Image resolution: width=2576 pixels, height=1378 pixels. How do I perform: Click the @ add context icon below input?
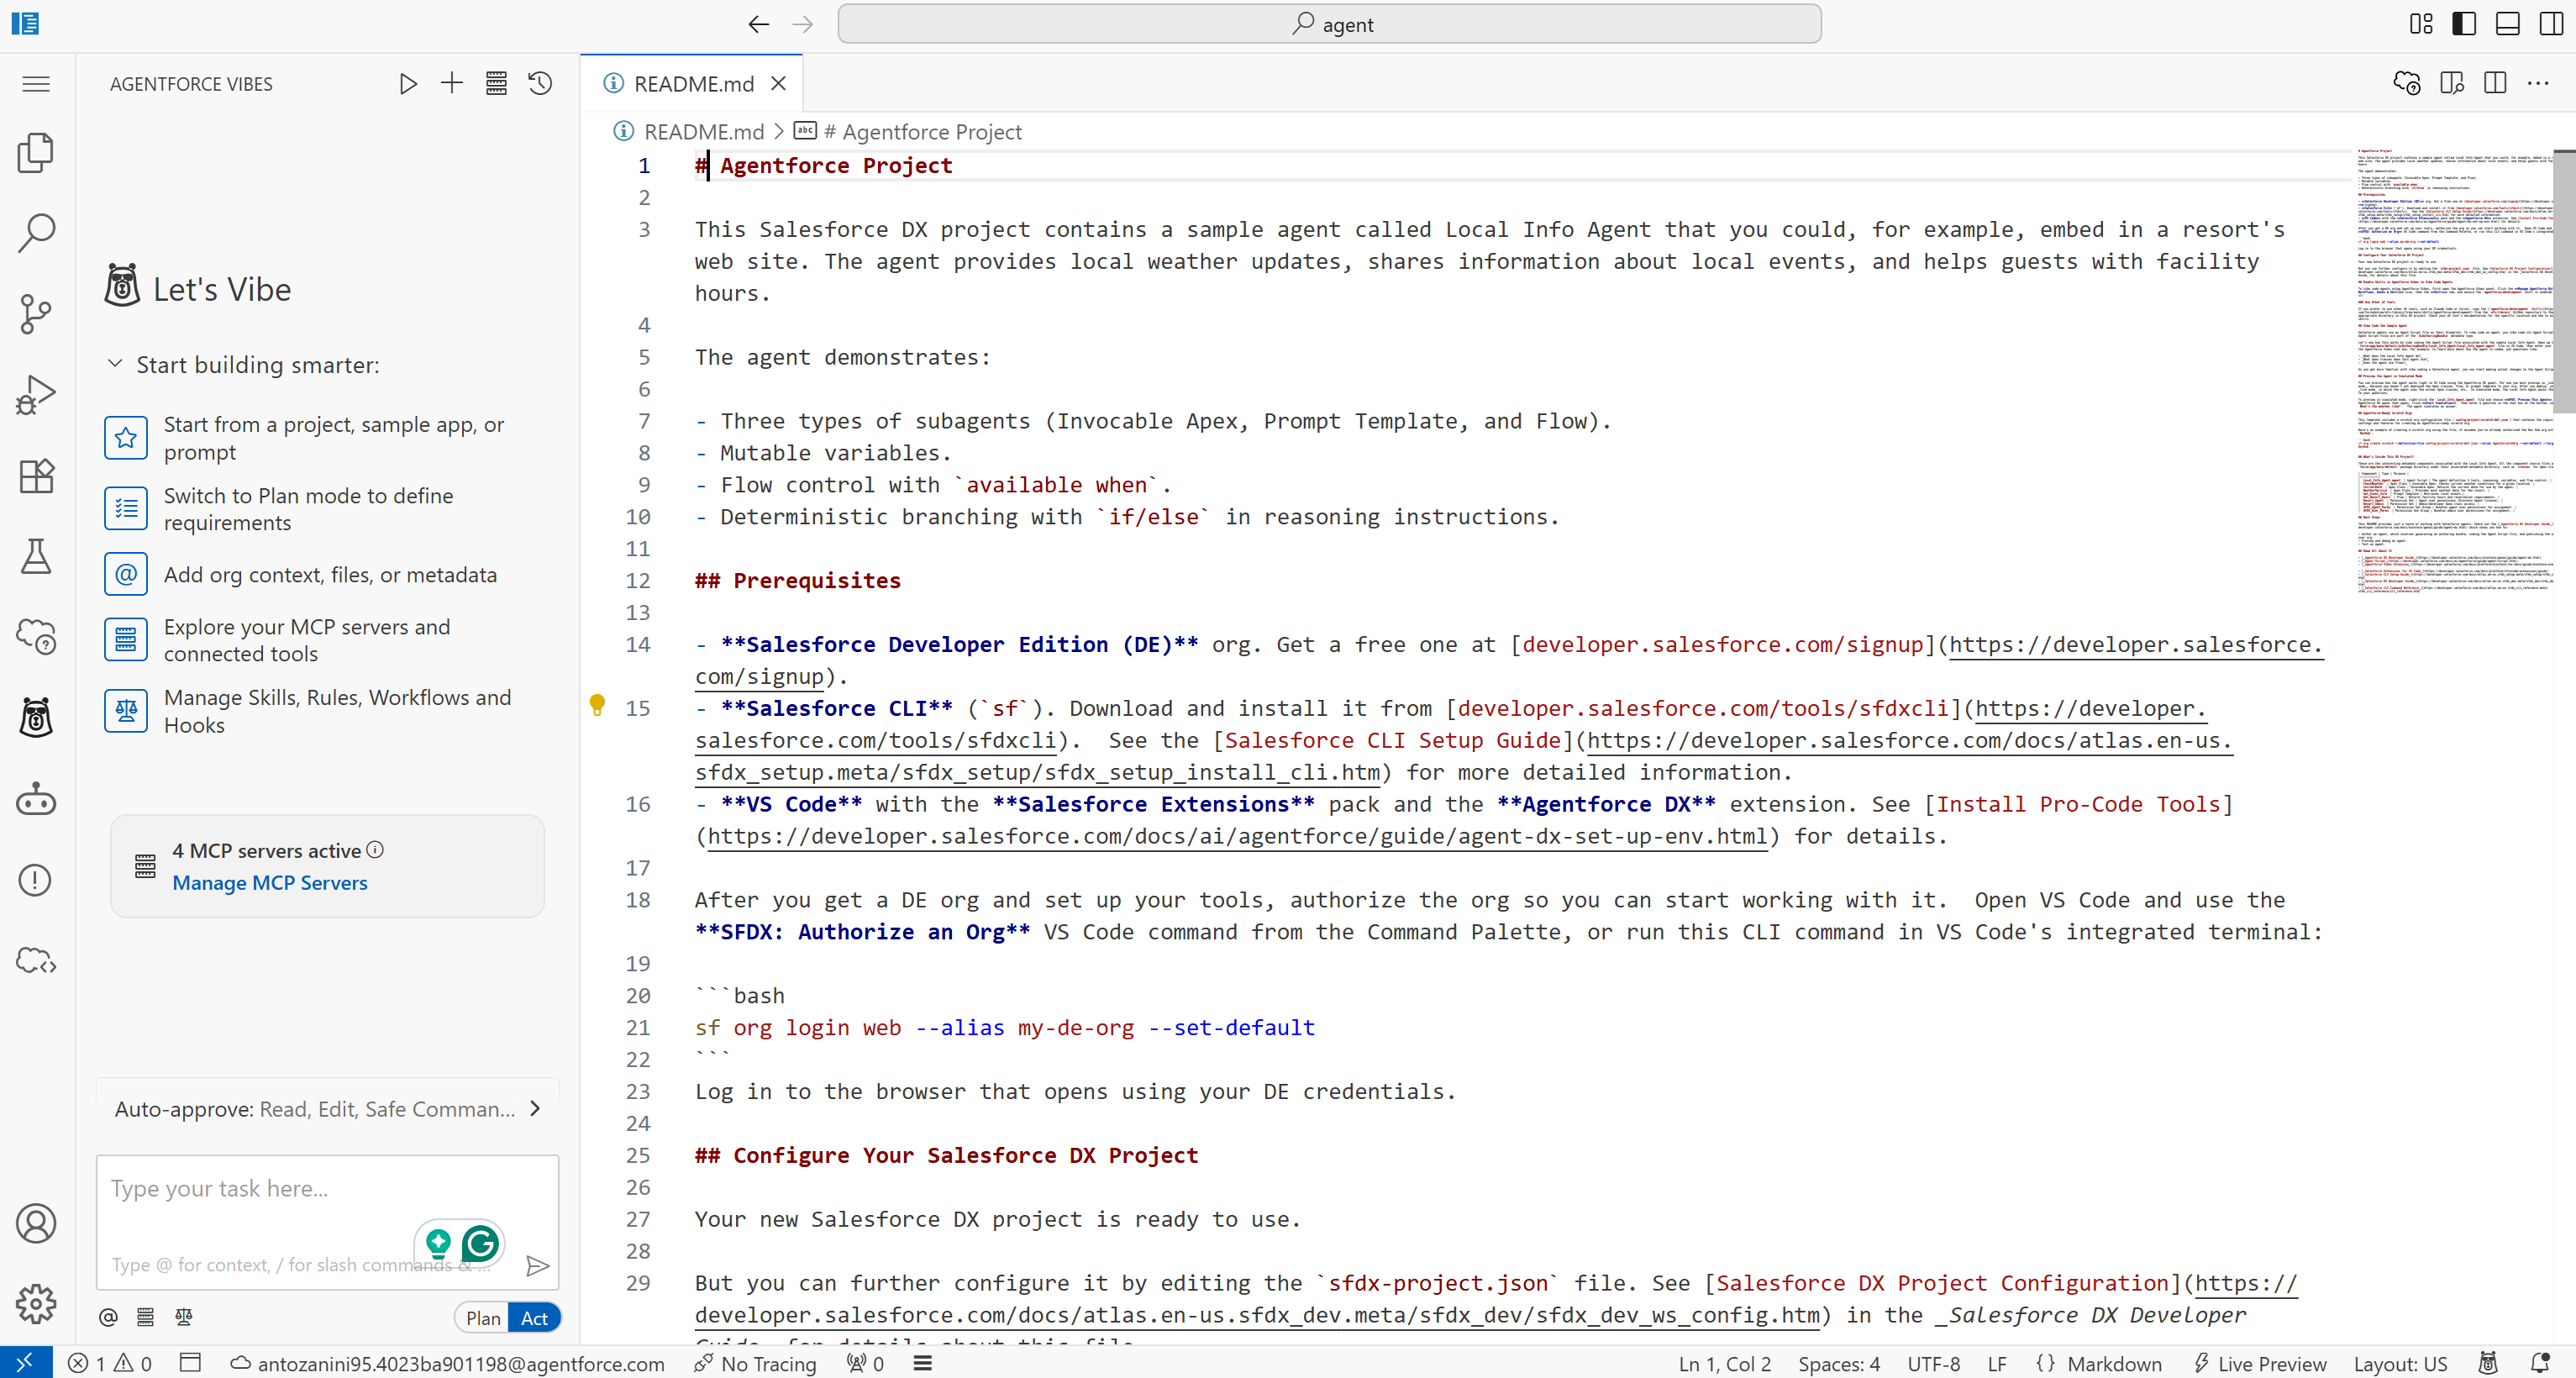[x=108, y=1317]
